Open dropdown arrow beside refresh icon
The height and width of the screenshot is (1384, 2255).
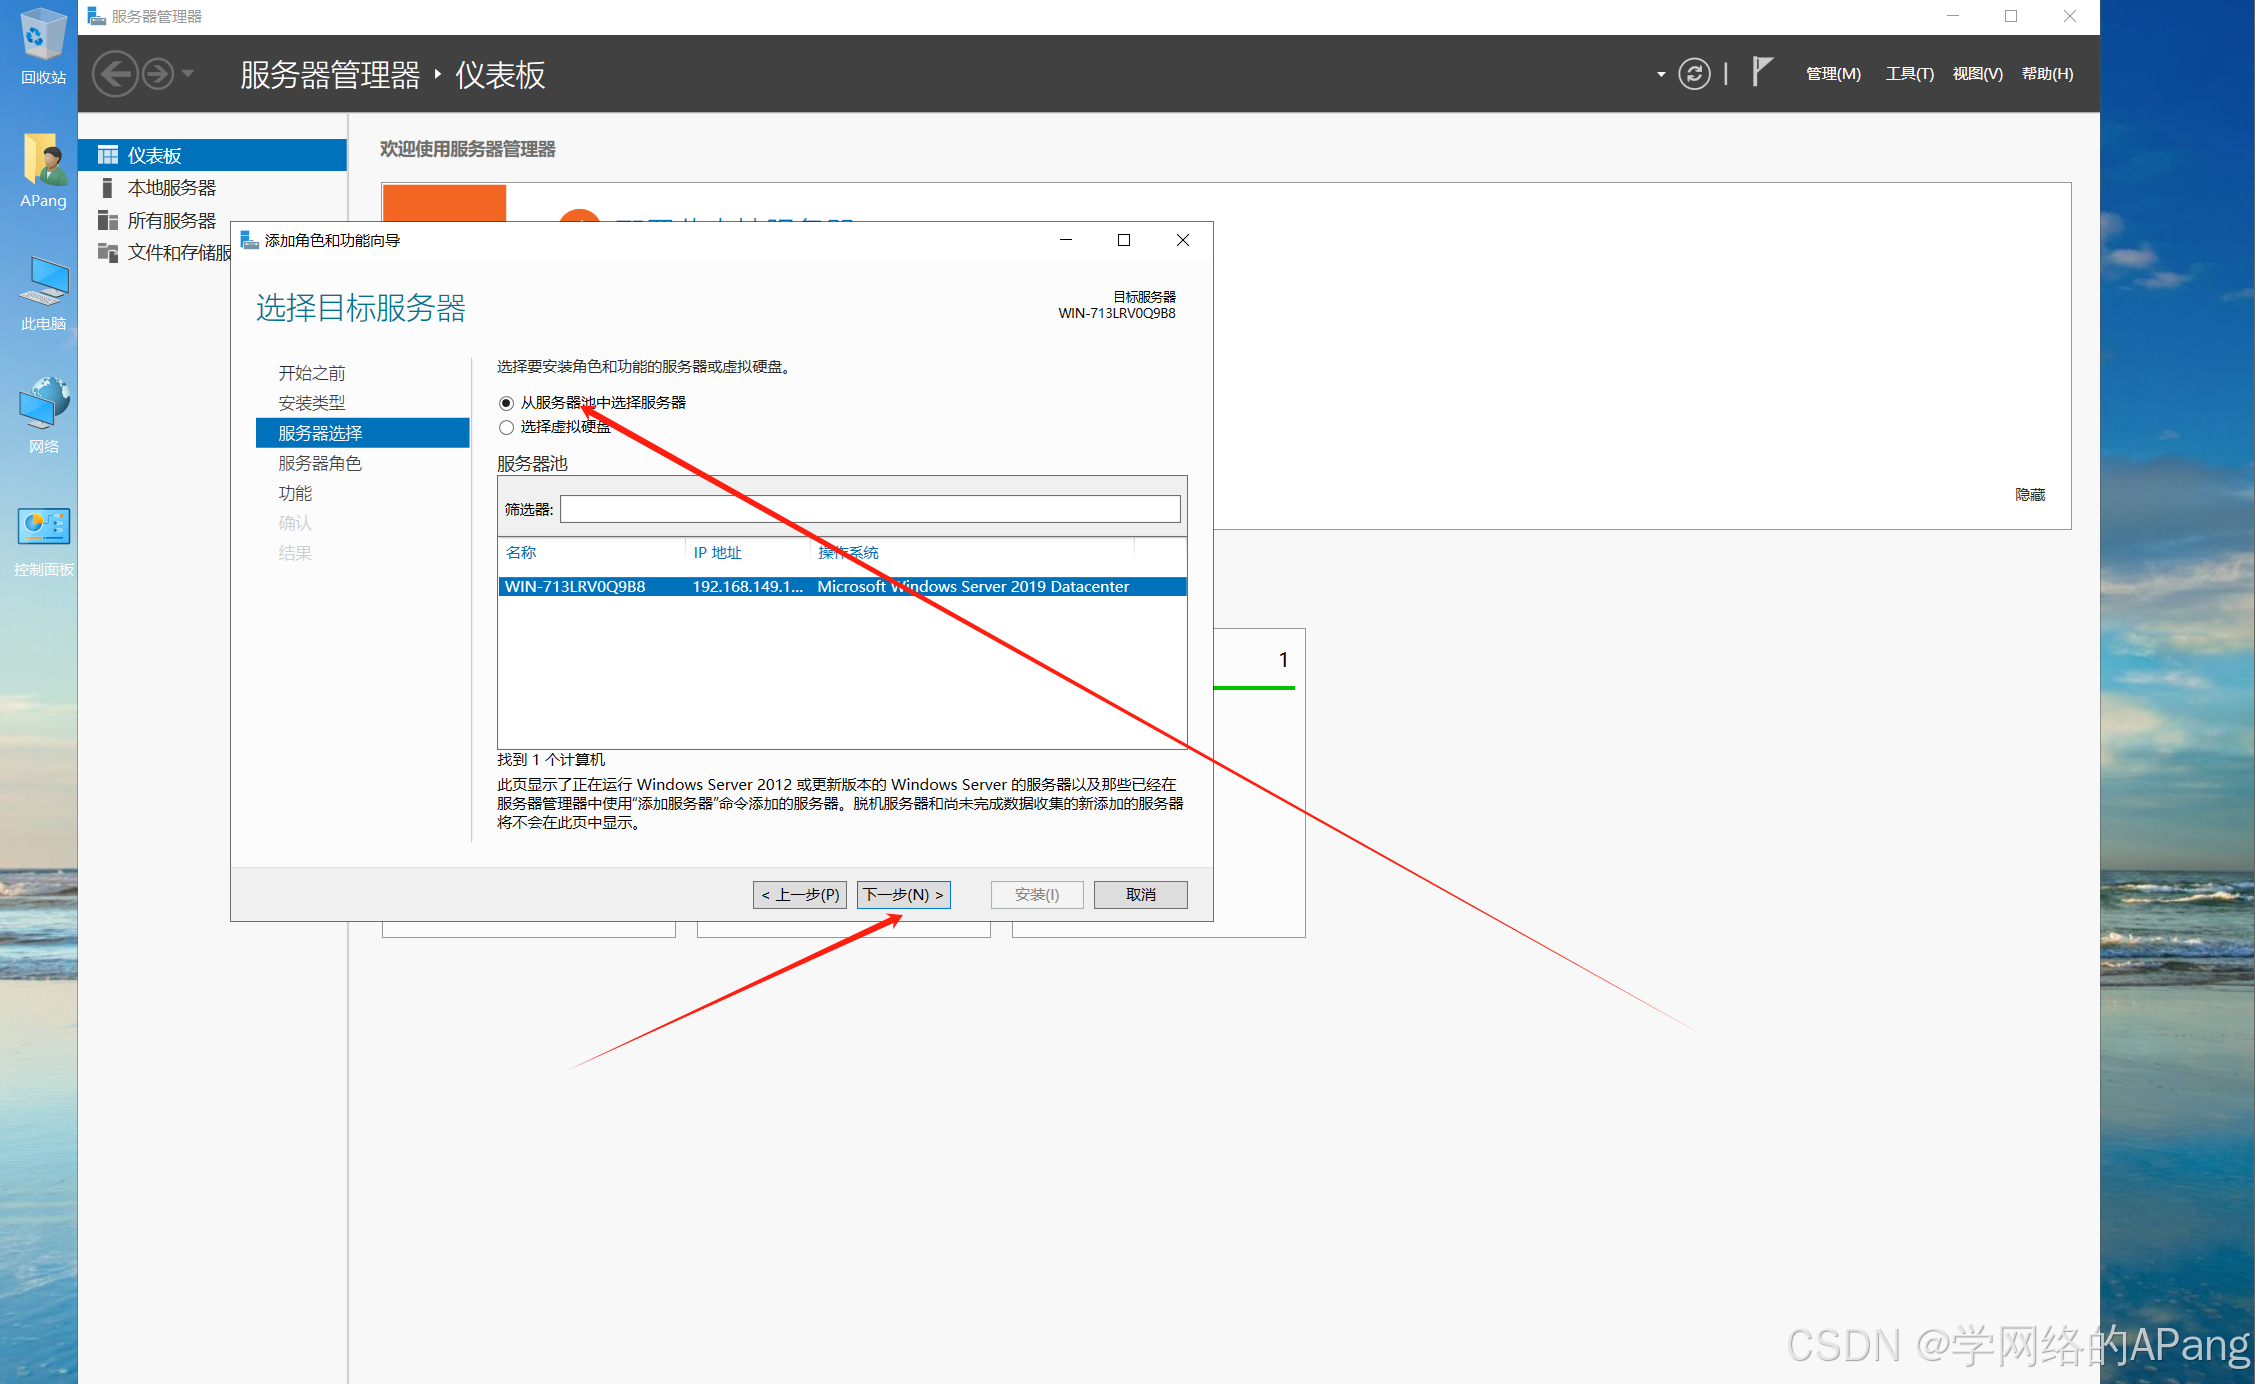click(1661, 75)
